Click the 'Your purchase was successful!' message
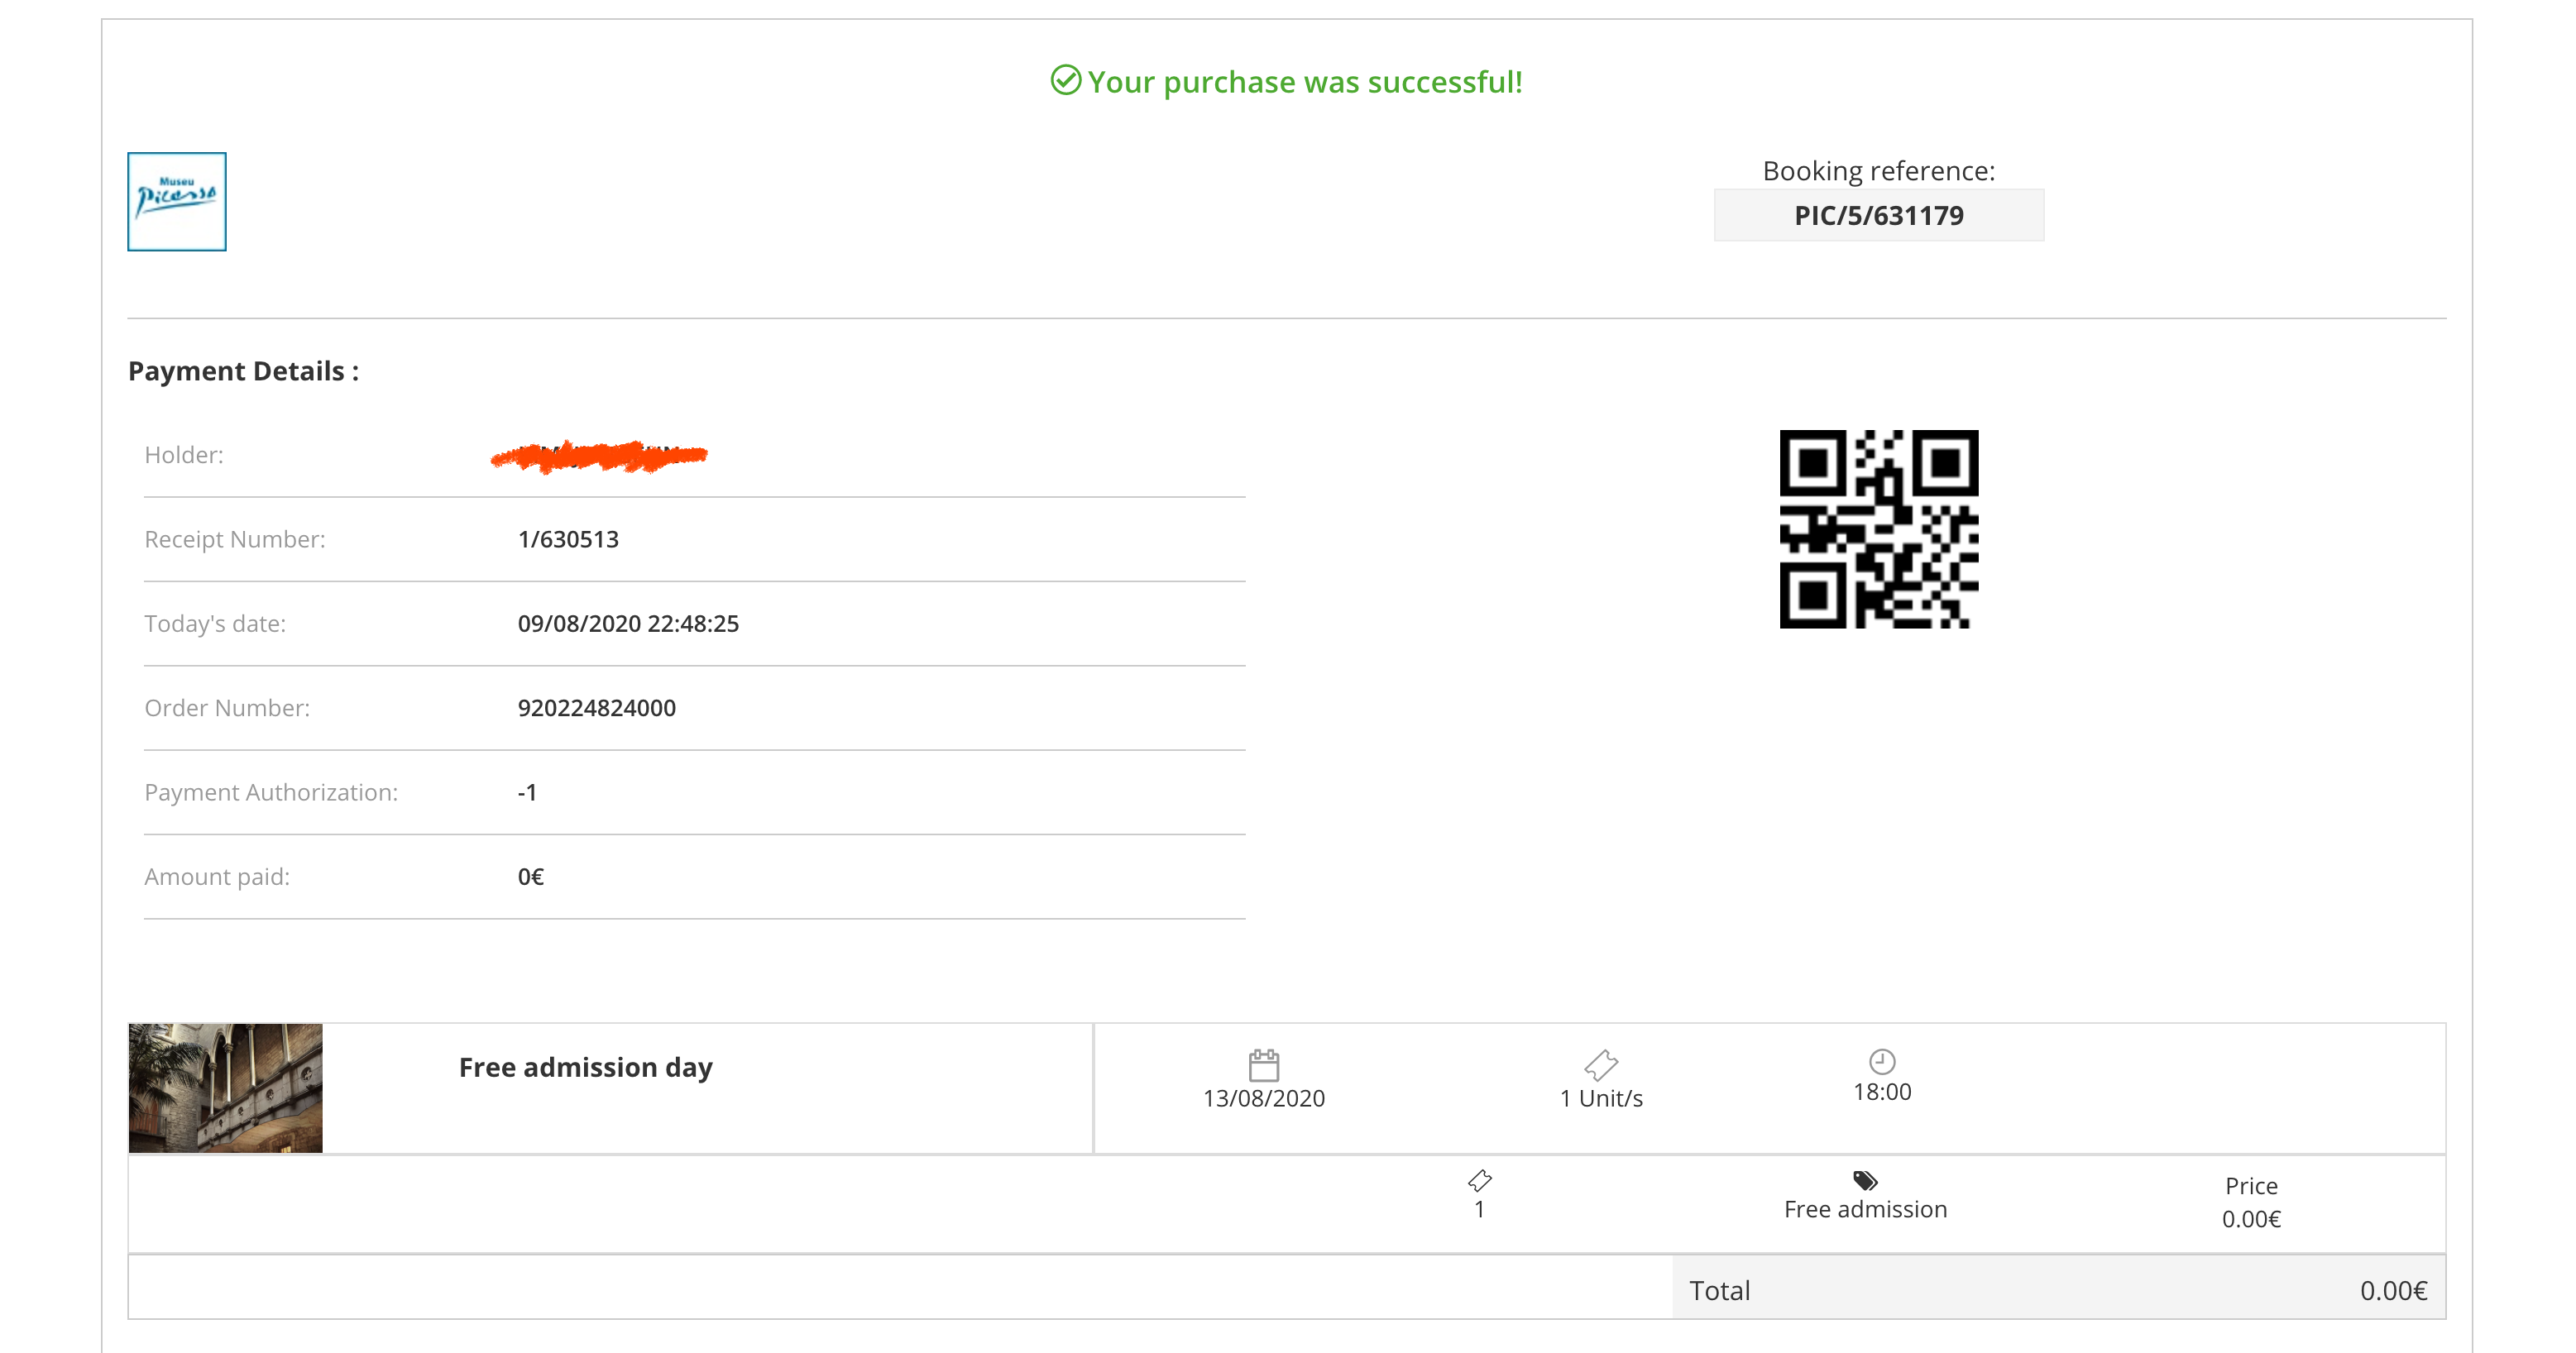This screenshot has width=2576, height=1353. [x=1305, y=81]
